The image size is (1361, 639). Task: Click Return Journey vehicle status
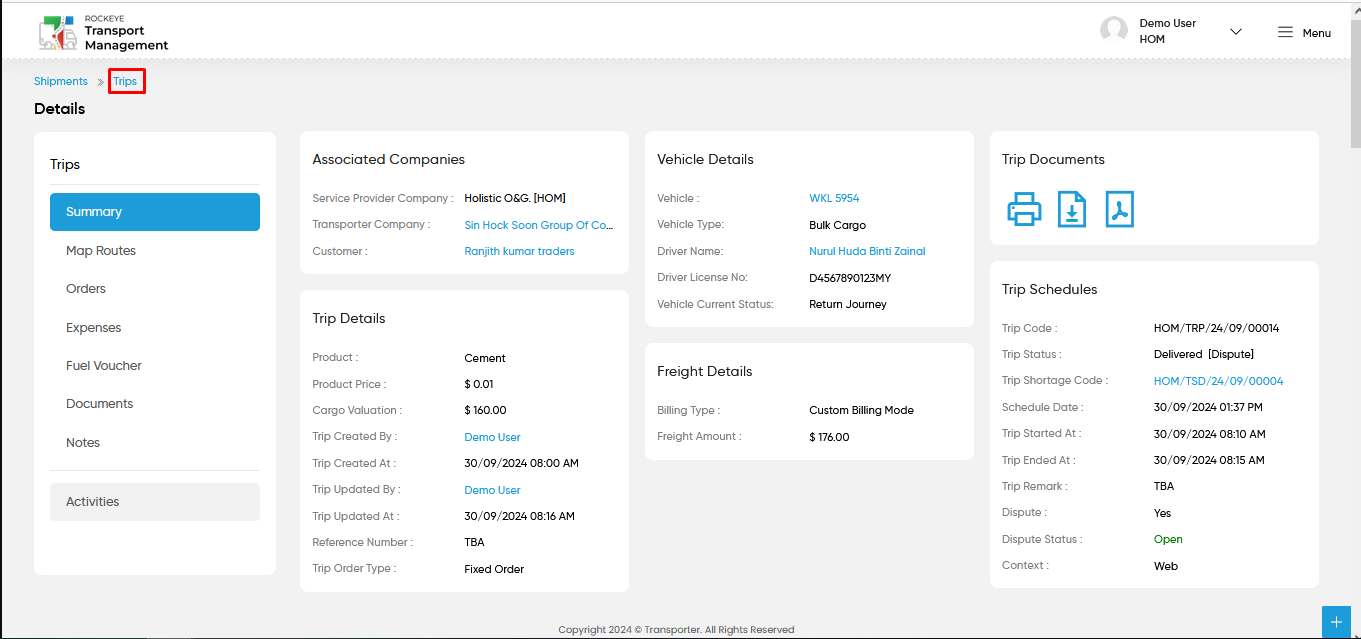(x=848, y=304)
